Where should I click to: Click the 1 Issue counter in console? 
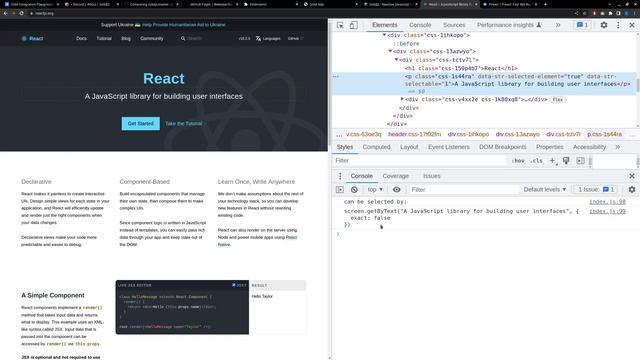[x=596, y=190]
